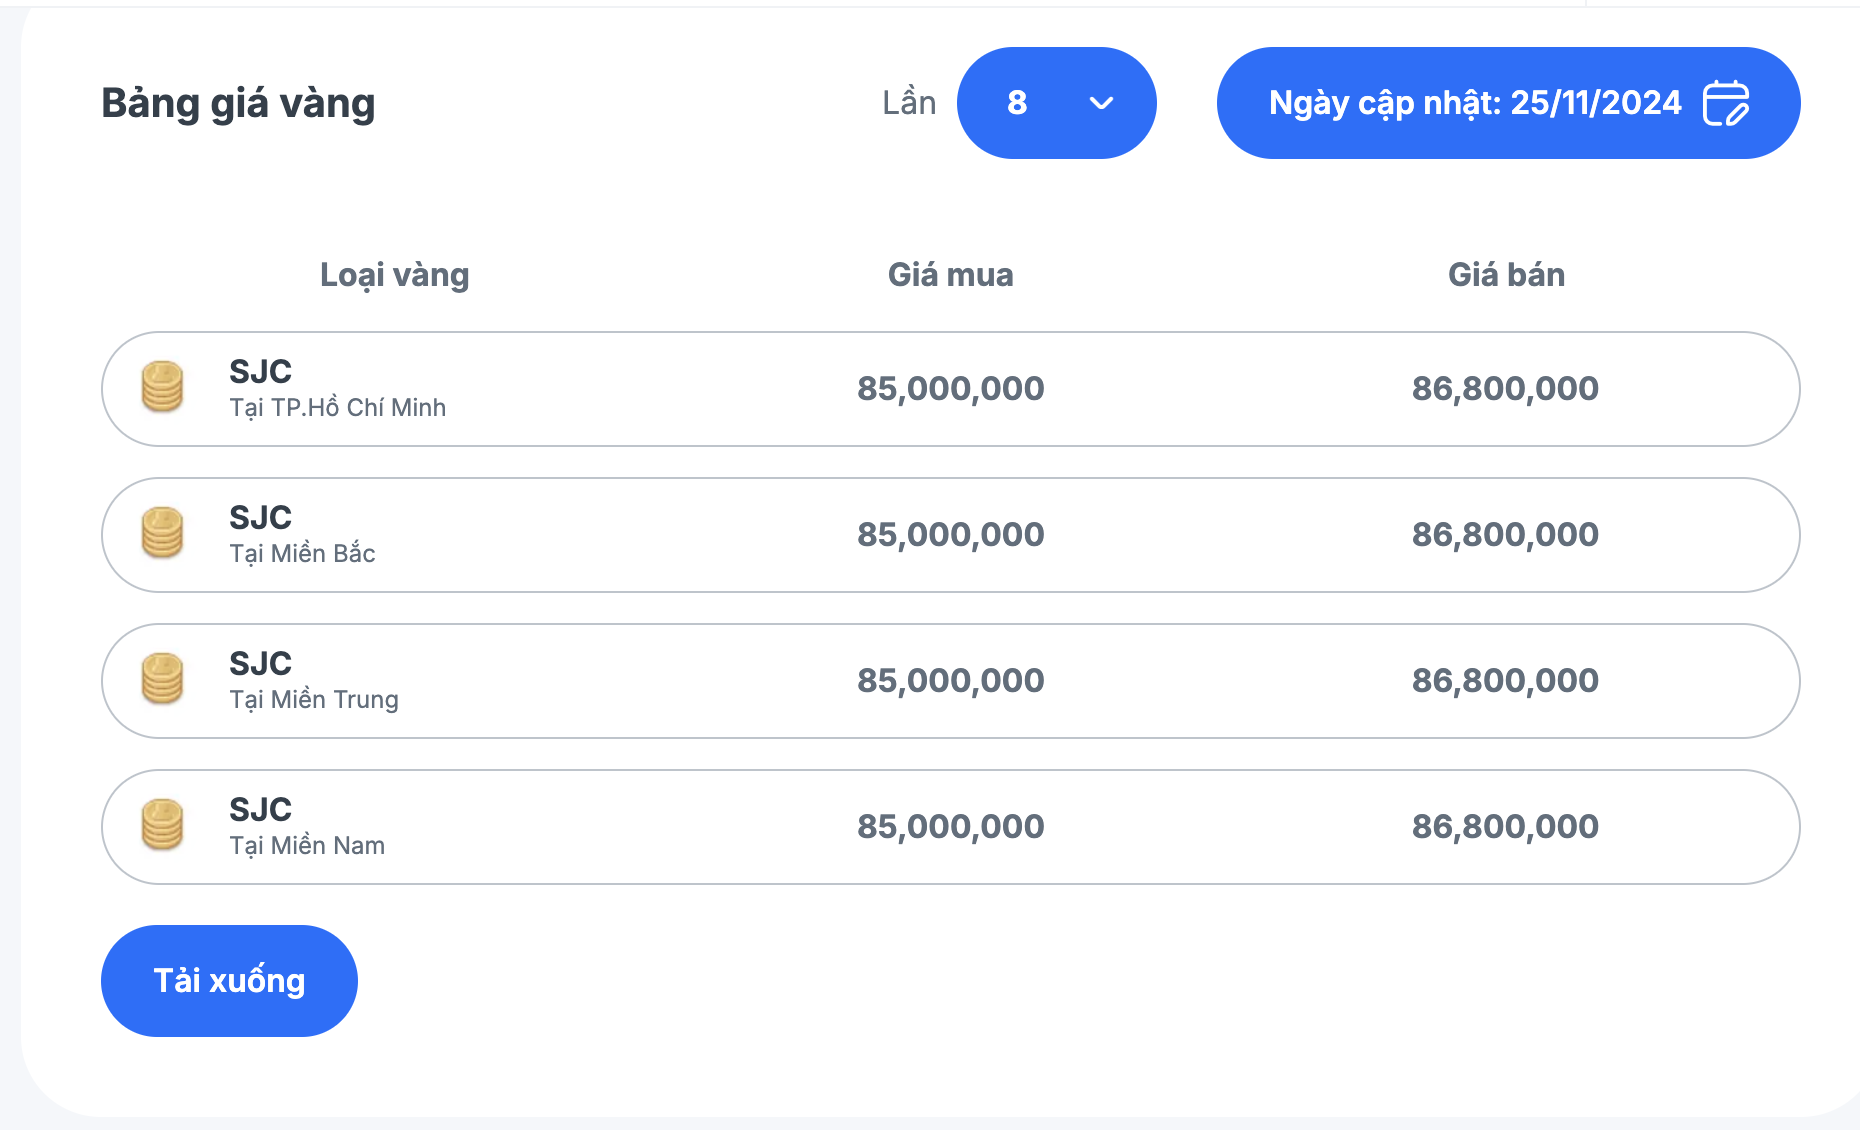Click the gold coin icon for Miền Bắc
1860x1130 pixels.
162,534
